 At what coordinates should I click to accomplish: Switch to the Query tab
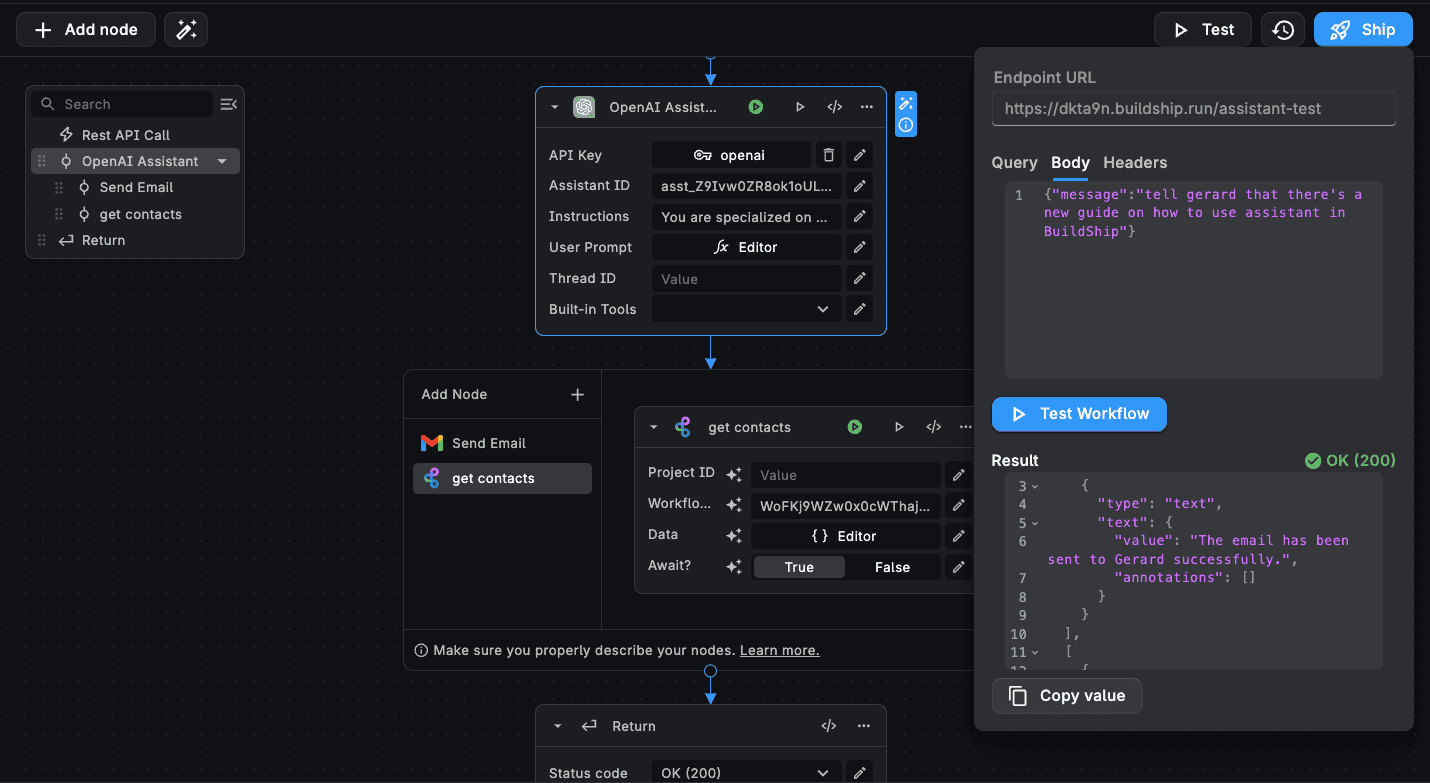pos(1014,163)
